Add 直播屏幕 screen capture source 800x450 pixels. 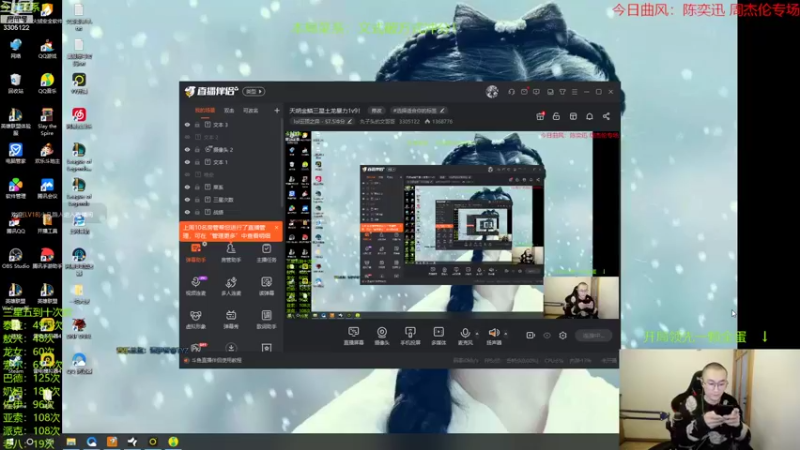(x=353, y=336)
